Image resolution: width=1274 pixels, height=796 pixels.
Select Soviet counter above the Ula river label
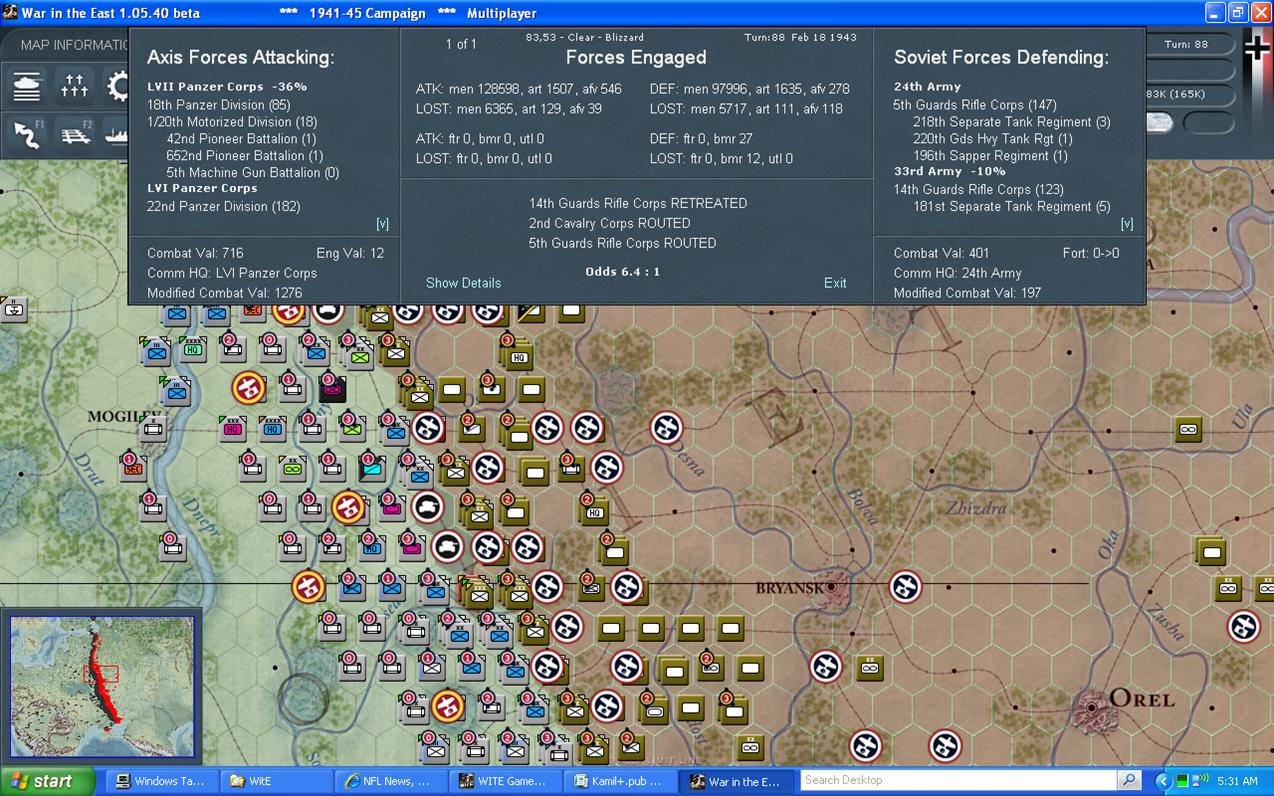pos(1188,429)
